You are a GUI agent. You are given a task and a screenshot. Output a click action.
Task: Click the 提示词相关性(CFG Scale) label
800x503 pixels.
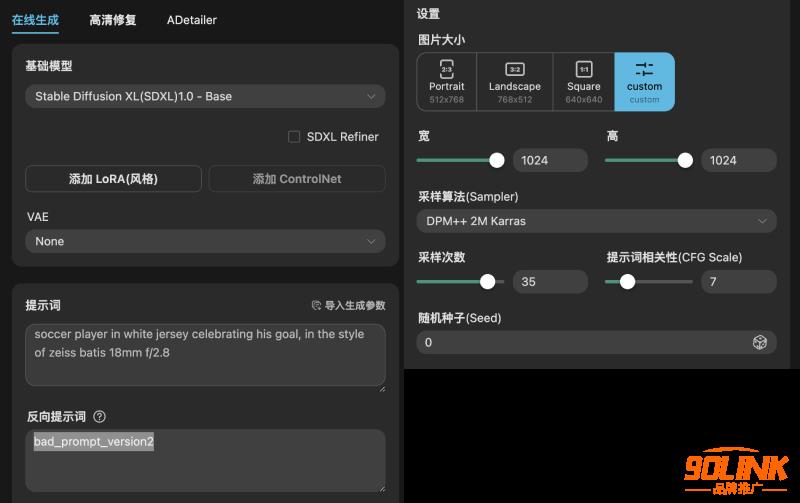(x=674, y=257)
